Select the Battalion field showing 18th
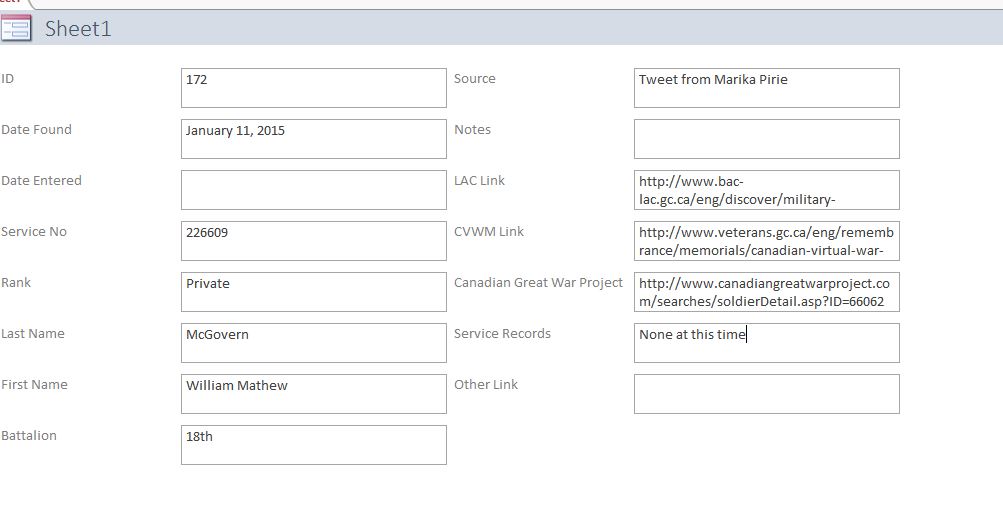The width and height of the screenshot is (1003, 505). [x=313, y=445]
